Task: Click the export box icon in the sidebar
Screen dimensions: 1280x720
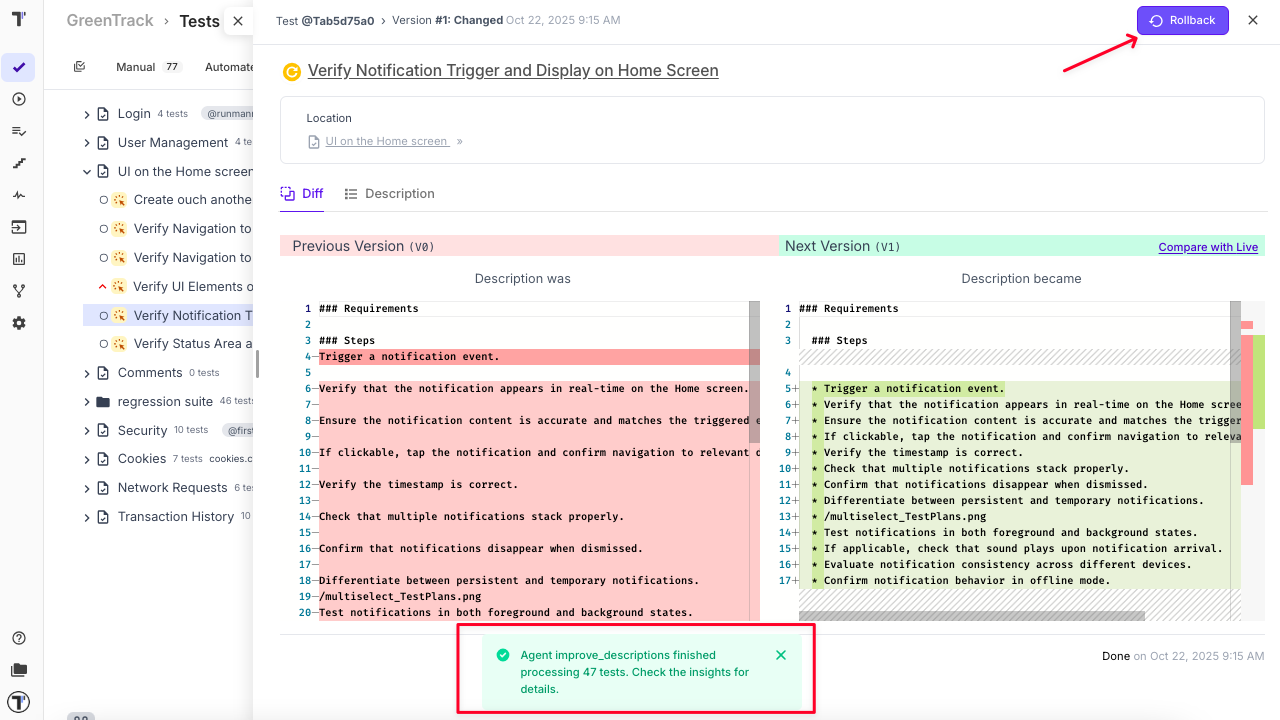Action: point(17,227)
